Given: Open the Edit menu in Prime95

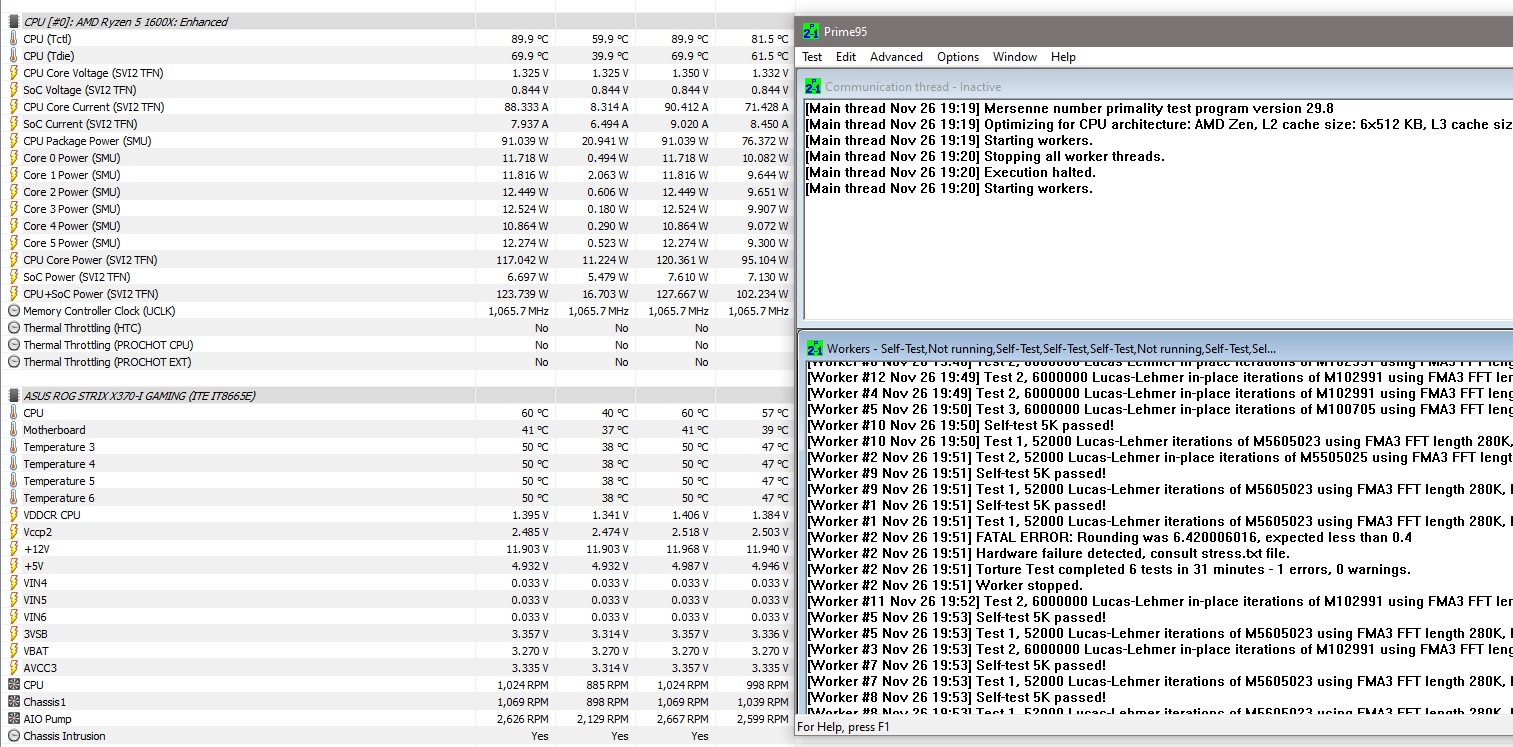Looking at the screenshot, I should tap(846, 57).
